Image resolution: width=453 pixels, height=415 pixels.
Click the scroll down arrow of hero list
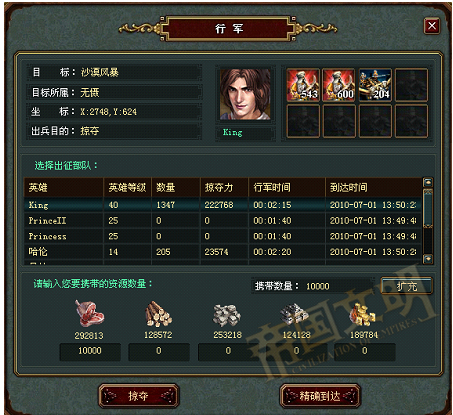428,259
